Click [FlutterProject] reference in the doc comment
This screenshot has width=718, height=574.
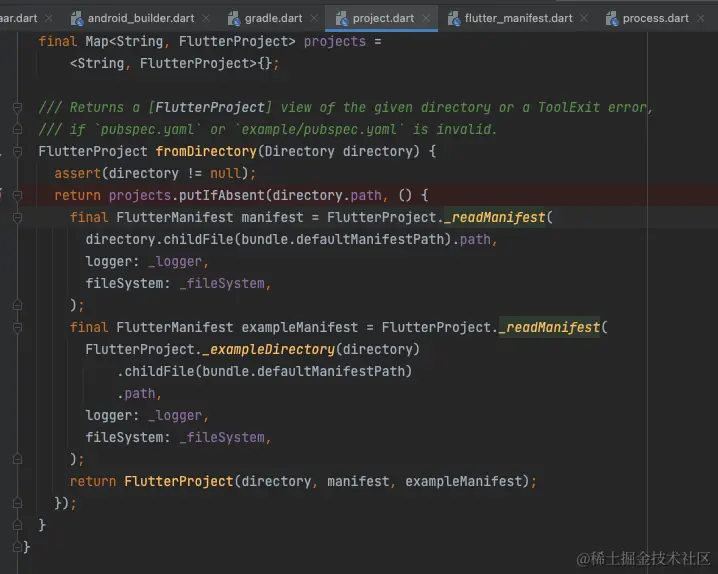click(210, 108)
